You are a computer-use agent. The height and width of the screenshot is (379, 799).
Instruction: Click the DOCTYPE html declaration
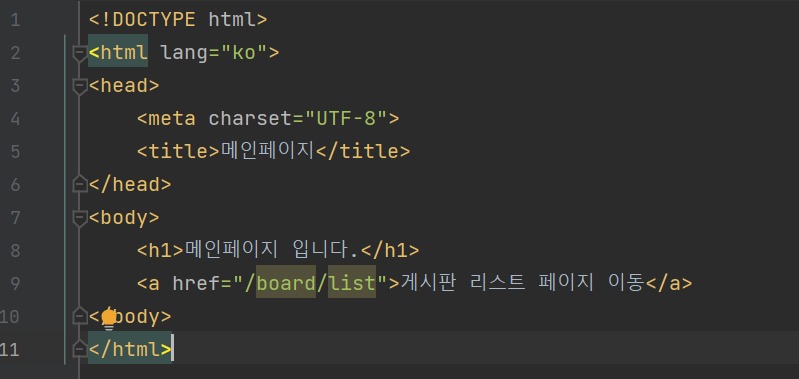(x=178, y=20)
